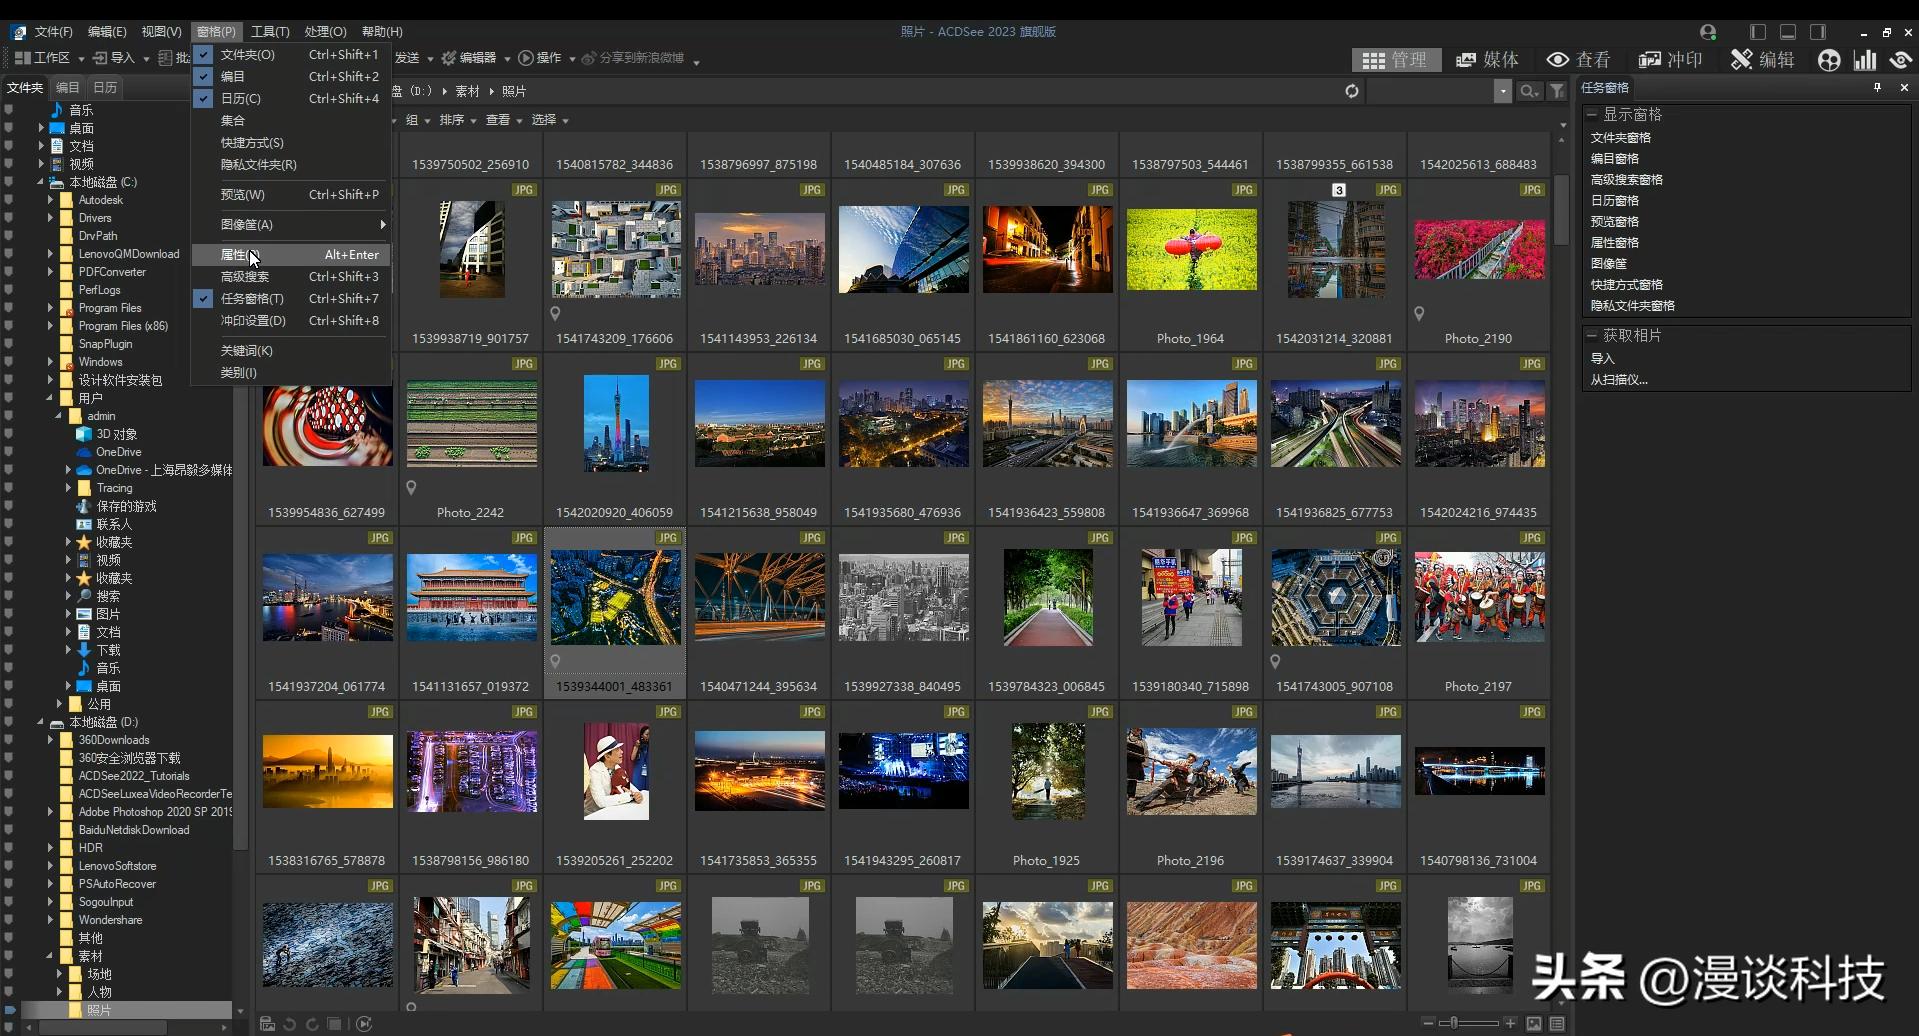Expand the 图像筐 submenu arrow
1919x1036 pixels.
[382, 225]
